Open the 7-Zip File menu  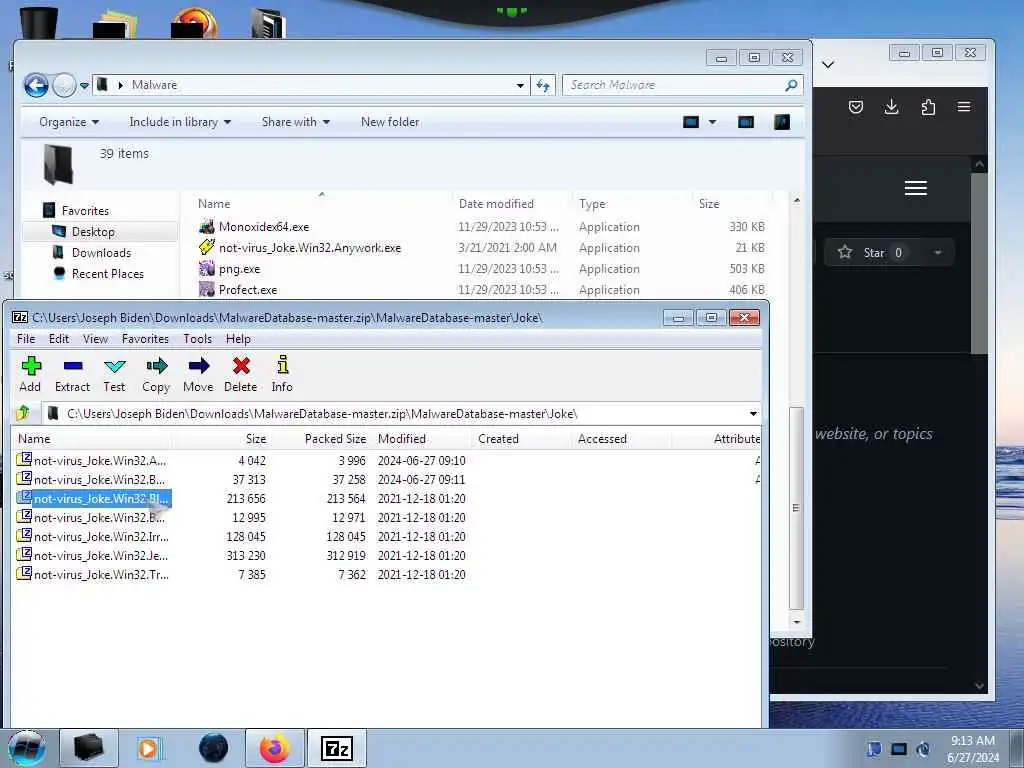[x=26, y=339]
